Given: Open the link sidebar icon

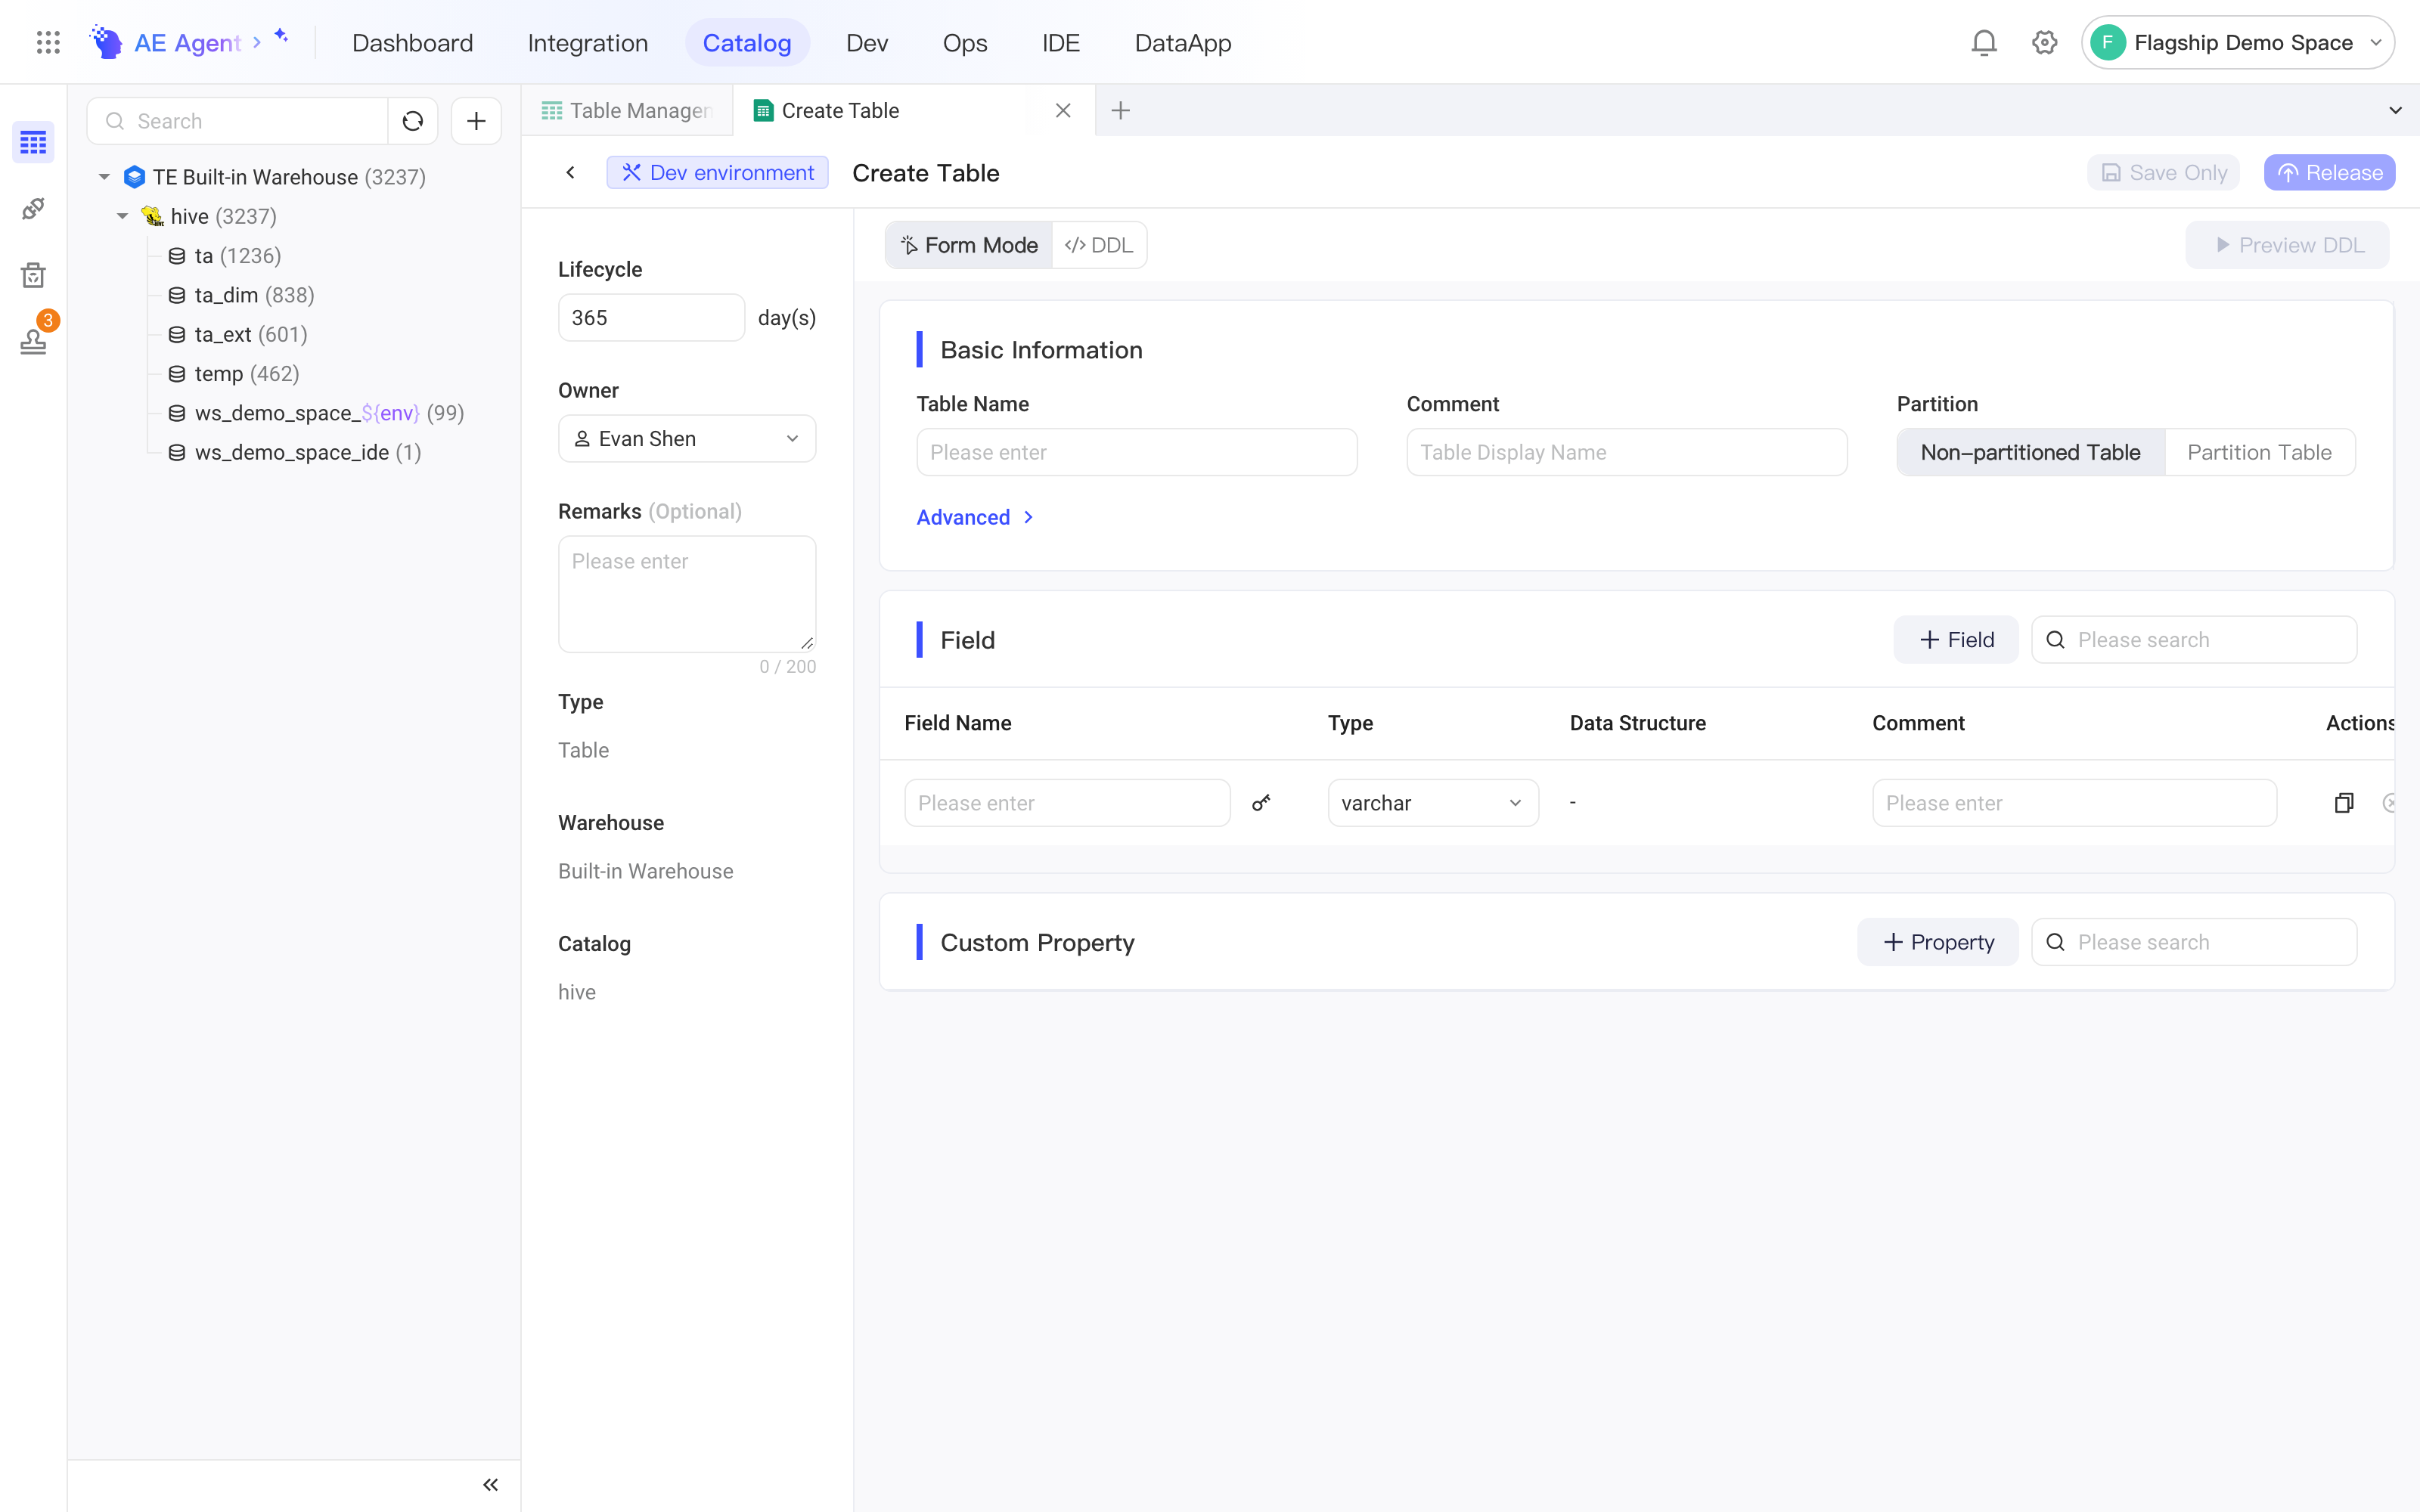Looking at the screenshot, I should pyautogui.click(x=33, y=209).
